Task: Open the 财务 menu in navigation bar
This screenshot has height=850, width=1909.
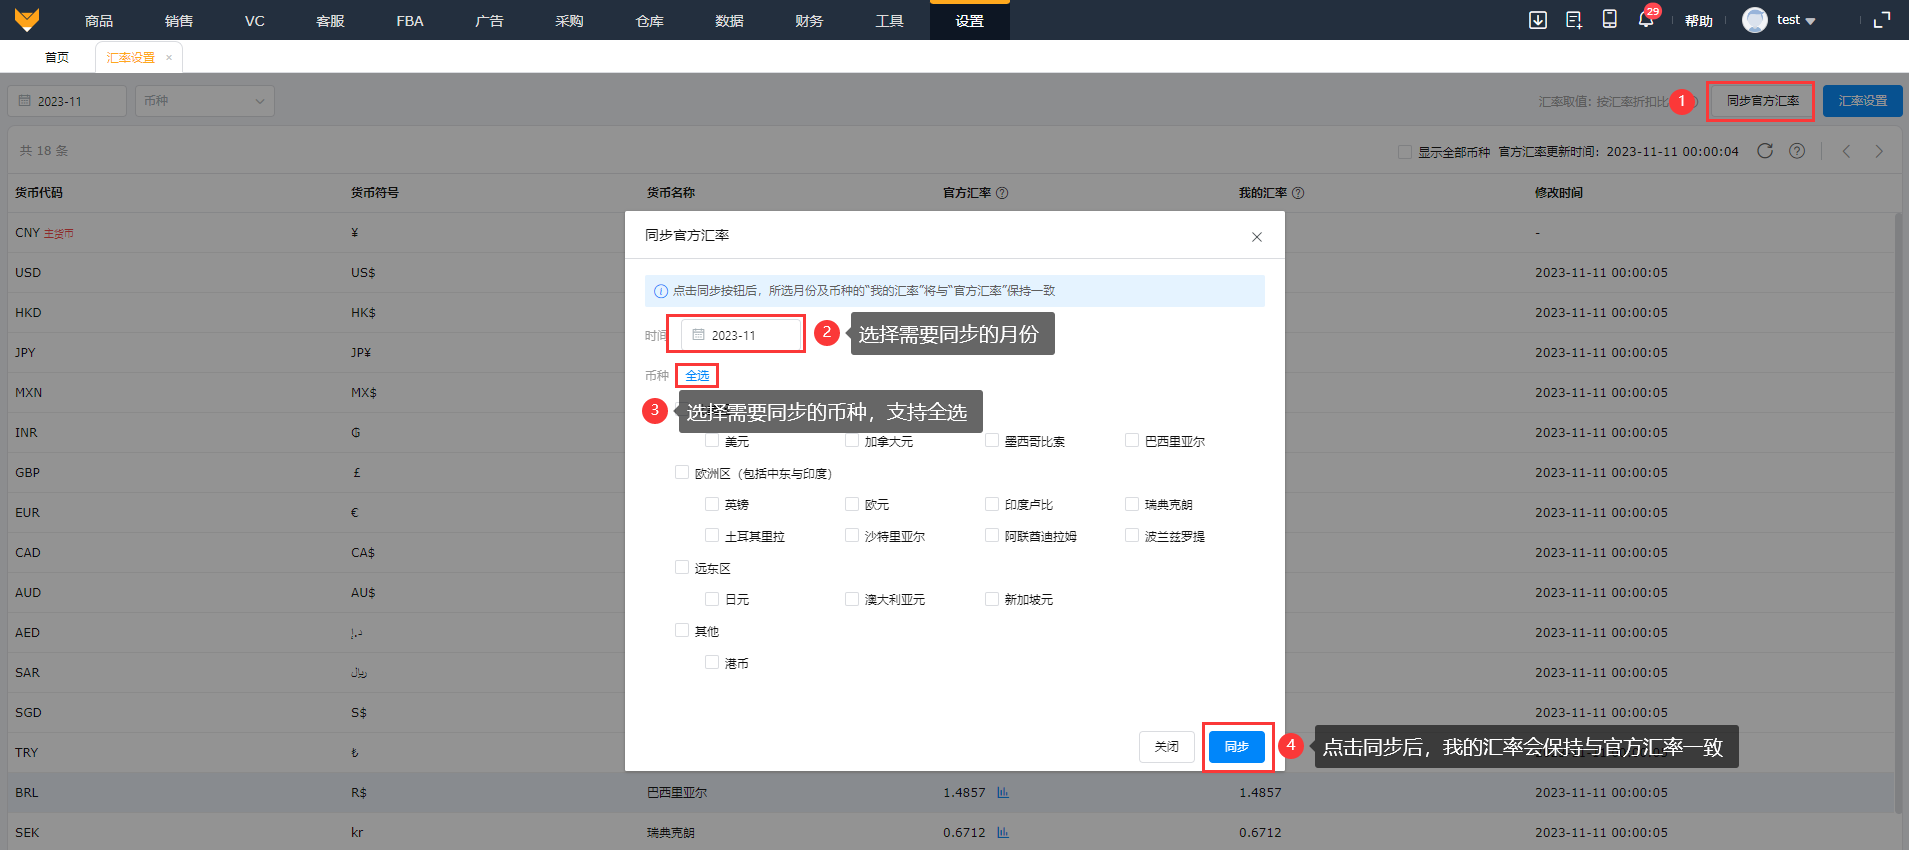Action: click(x=809, y=21)
